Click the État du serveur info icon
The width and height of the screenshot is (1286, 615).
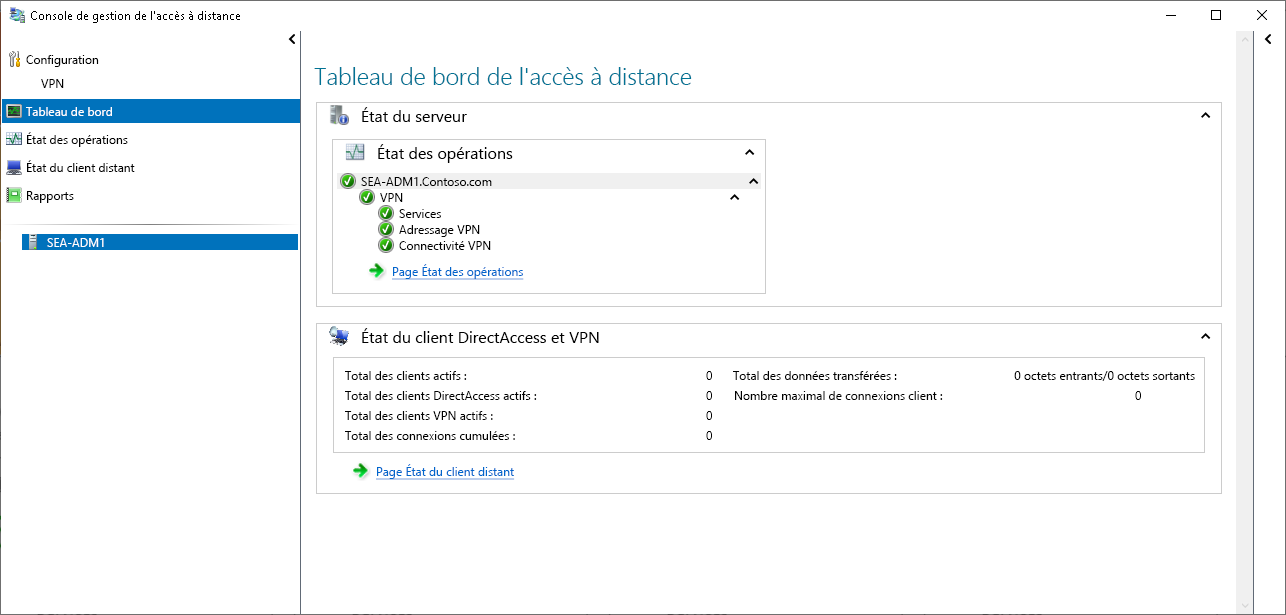339,116
